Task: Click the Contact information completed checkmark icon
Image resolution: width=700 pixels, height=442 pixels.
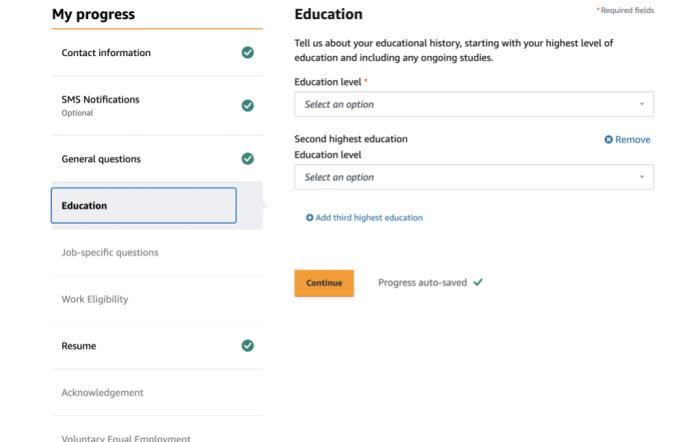Action: click(x=248, y=53)
